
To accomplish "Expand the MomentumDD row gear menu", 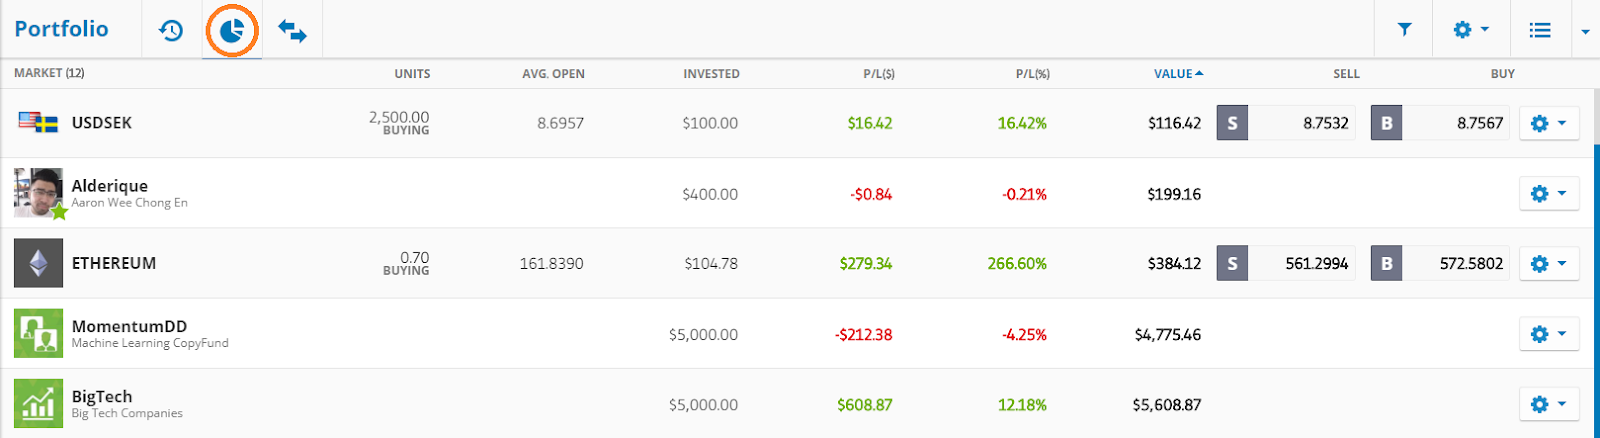I will point(1548,333).
